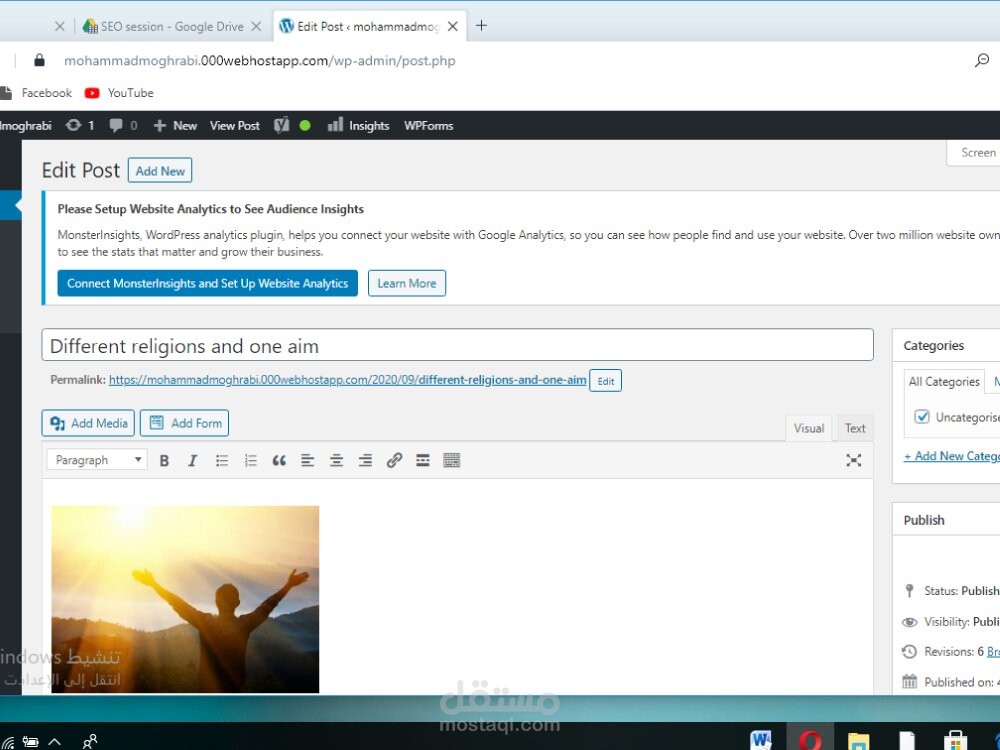
Task: Align text right
Action: 365,460
